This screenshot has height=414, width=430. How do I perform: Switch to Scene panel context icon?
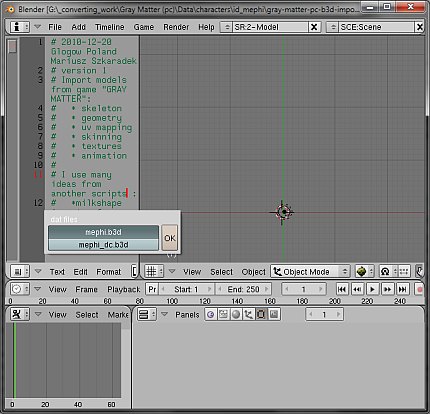coord(274,314)
